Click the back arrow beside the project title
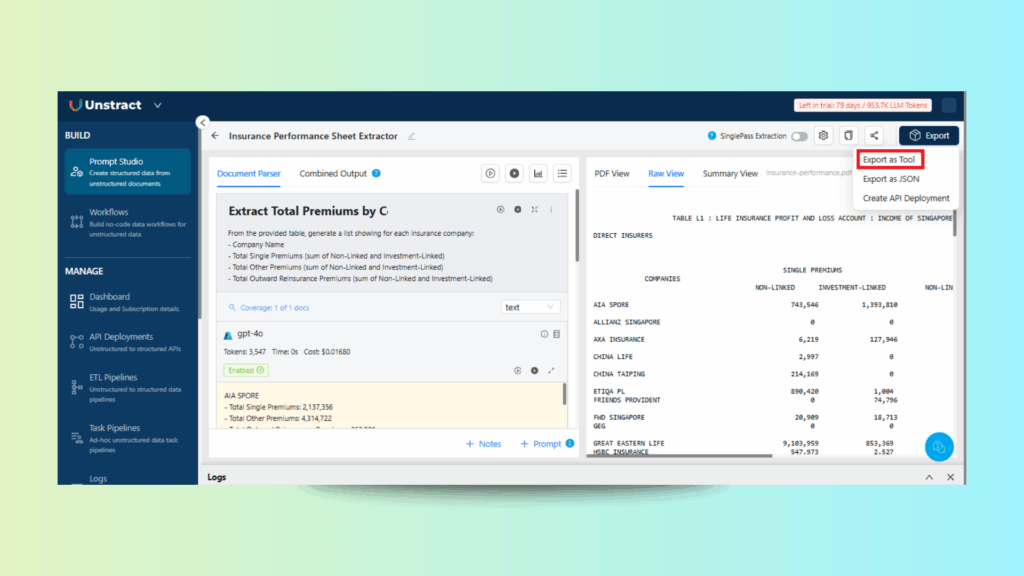The width and height of the screenshot is (1024, 576). point(215,136)
